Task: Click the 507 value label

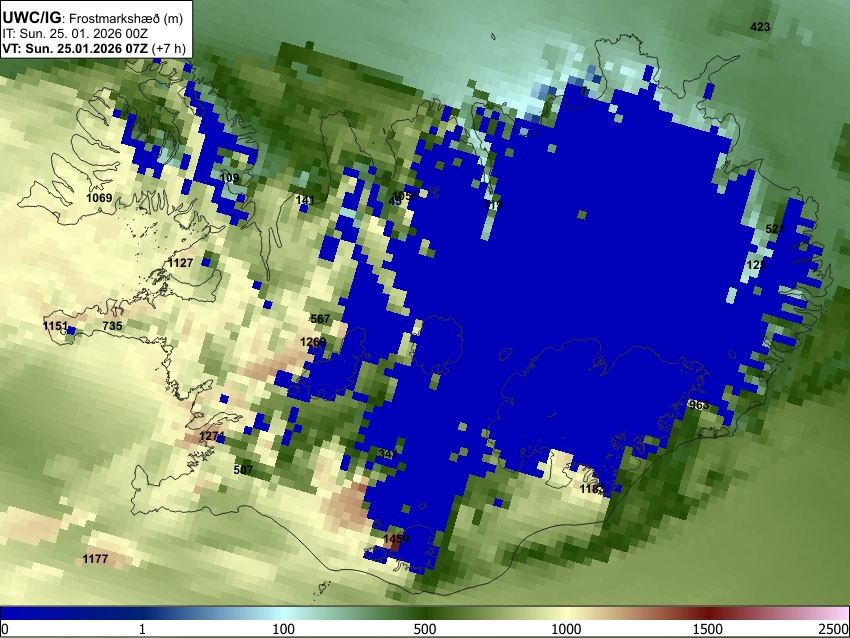Action: [x=243, y=469]
